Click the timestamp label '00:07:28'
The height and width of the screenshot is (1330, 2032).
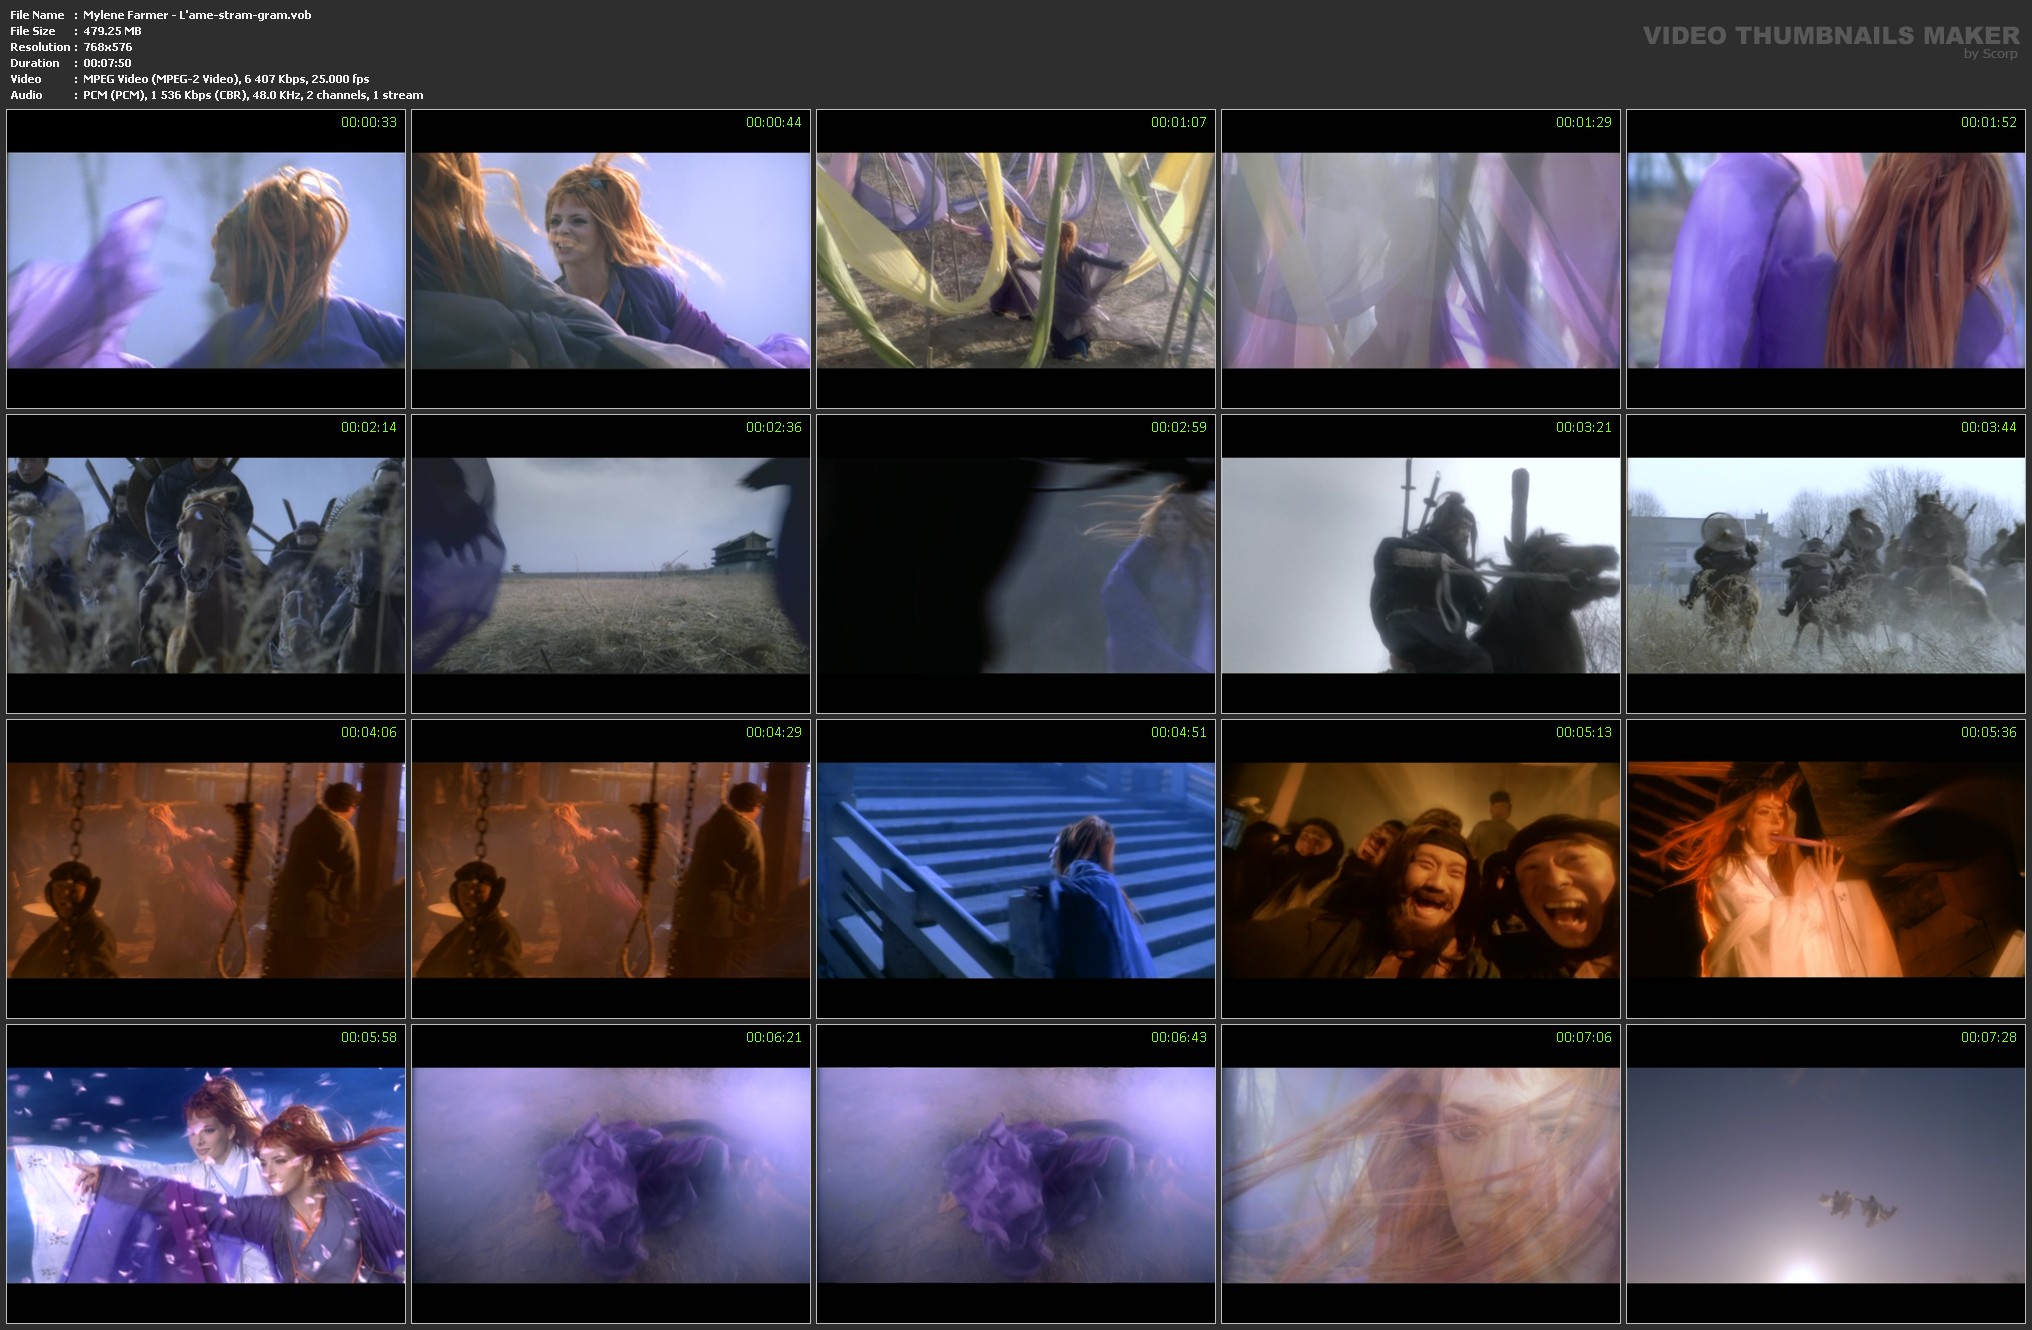click(1989, 1037)
